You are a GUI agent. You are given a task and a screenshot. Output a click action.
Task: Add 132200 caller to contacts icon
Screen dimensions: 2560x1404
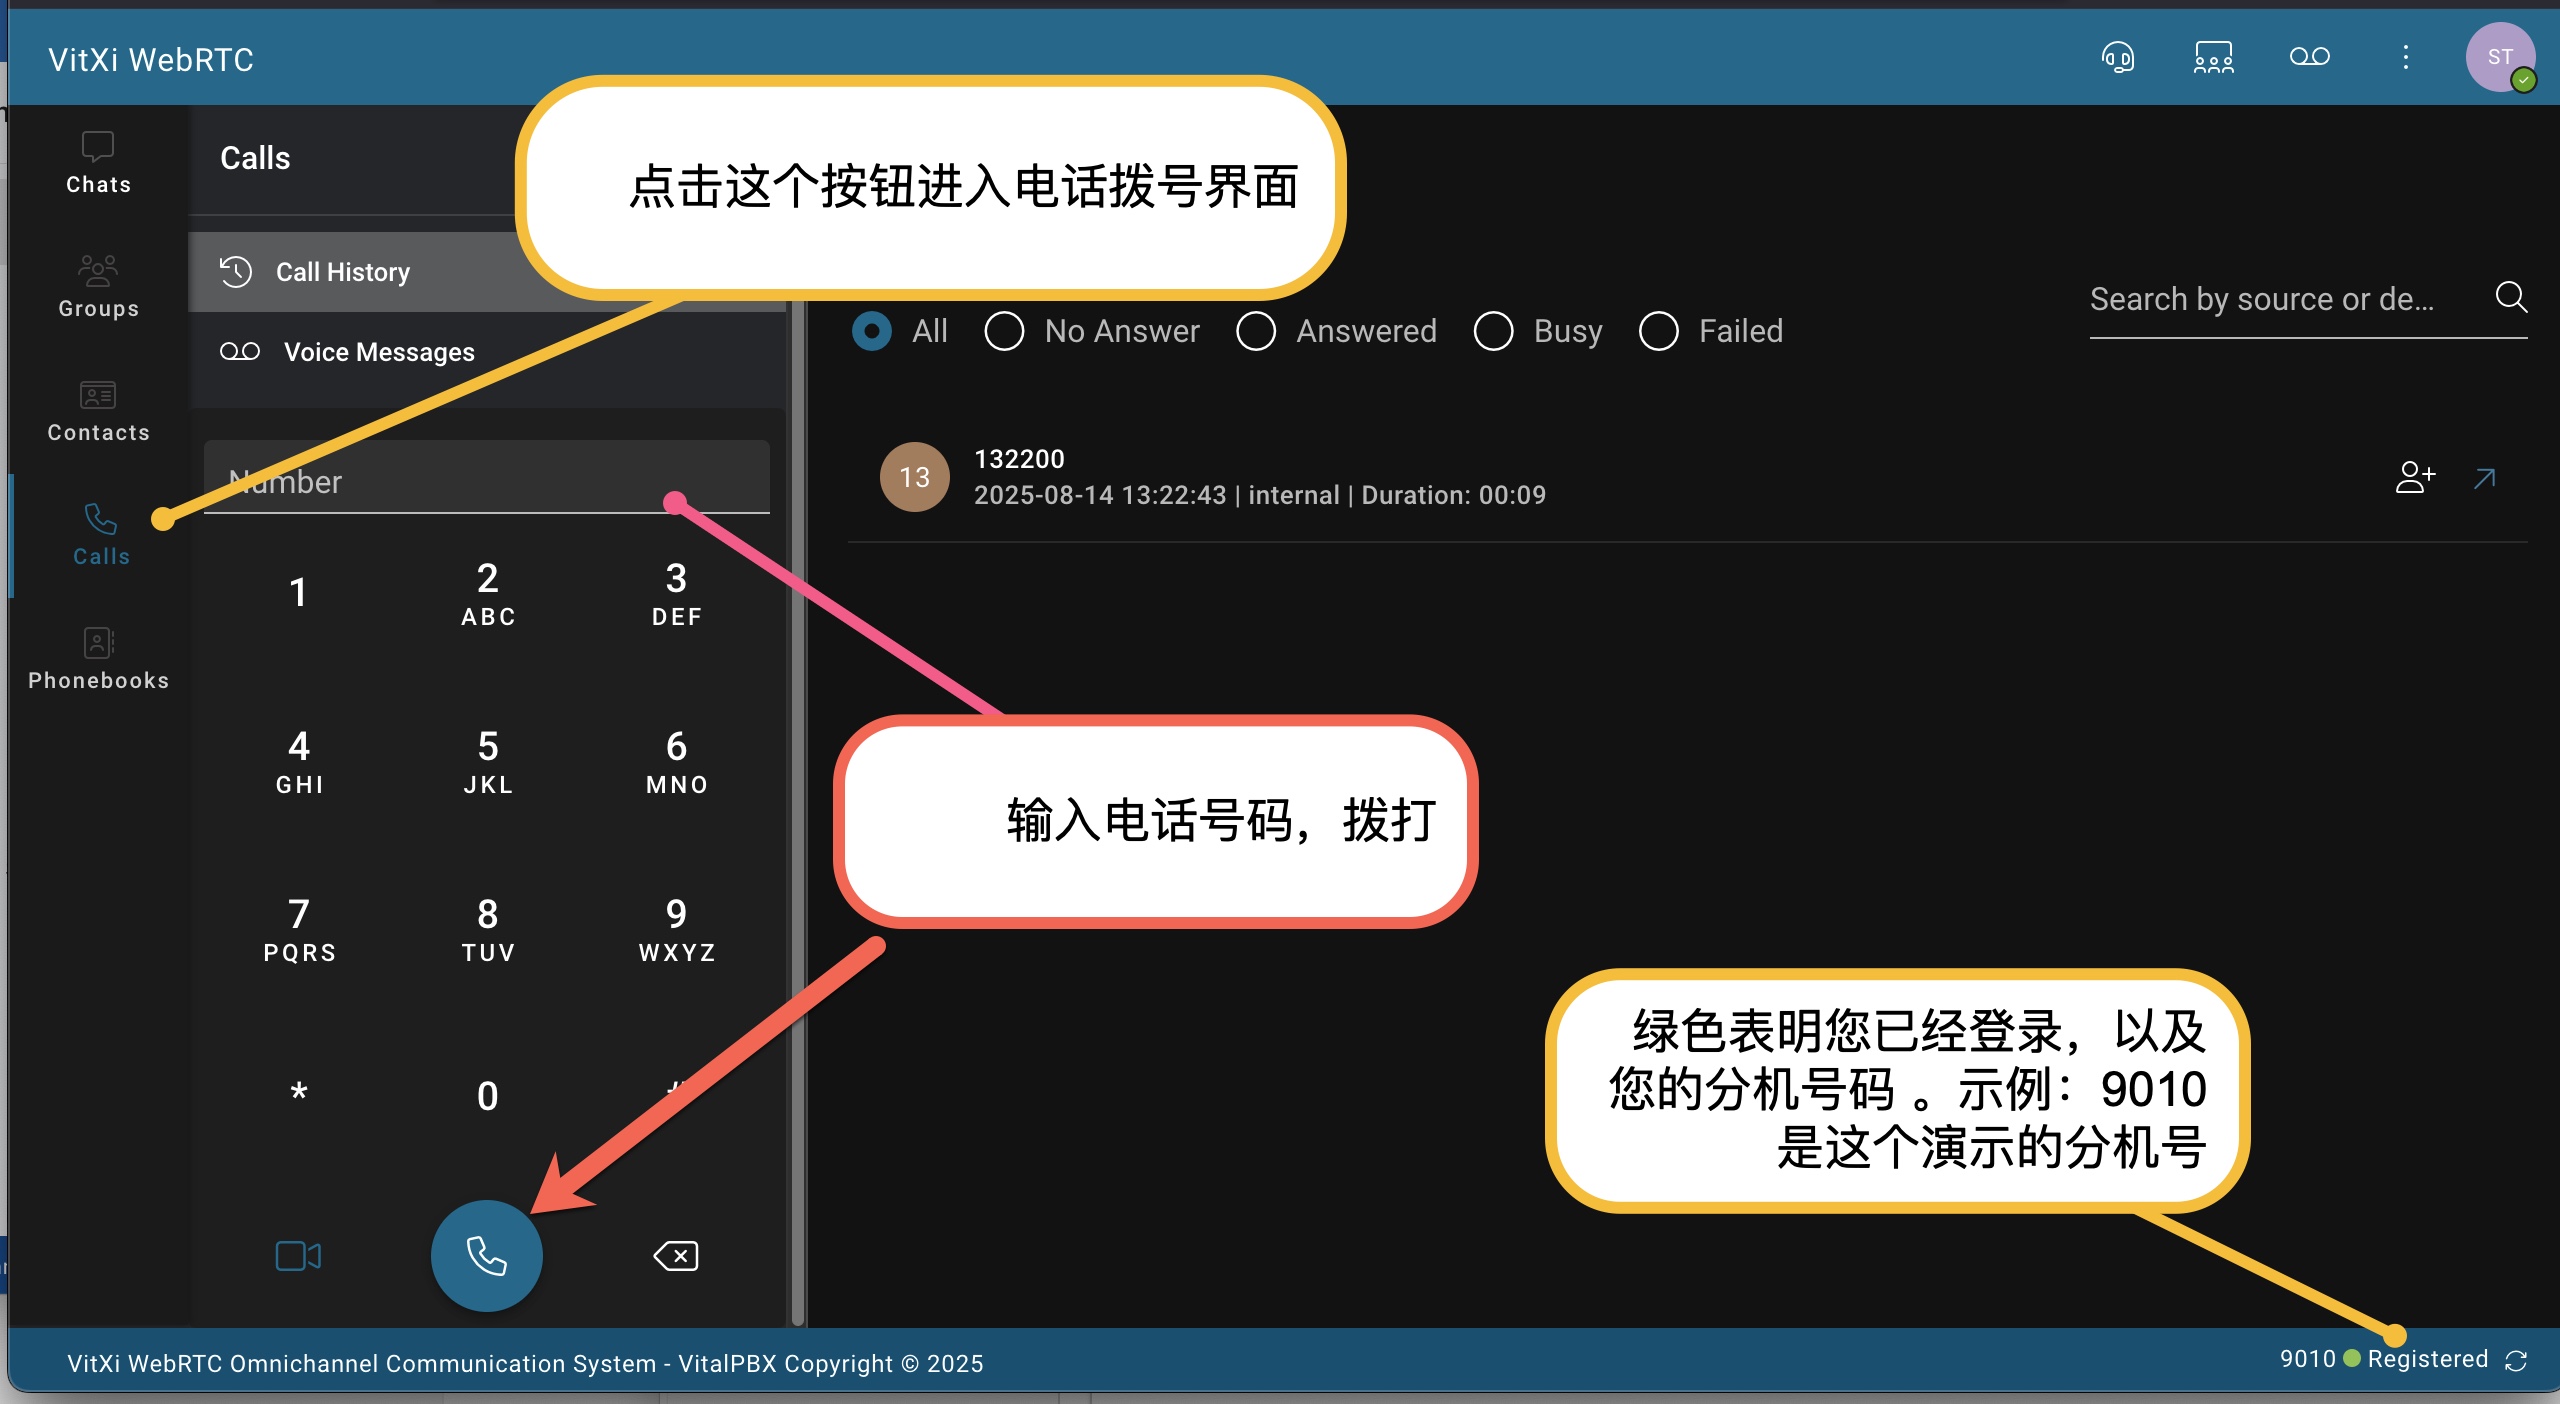[x=2415, y=477]
